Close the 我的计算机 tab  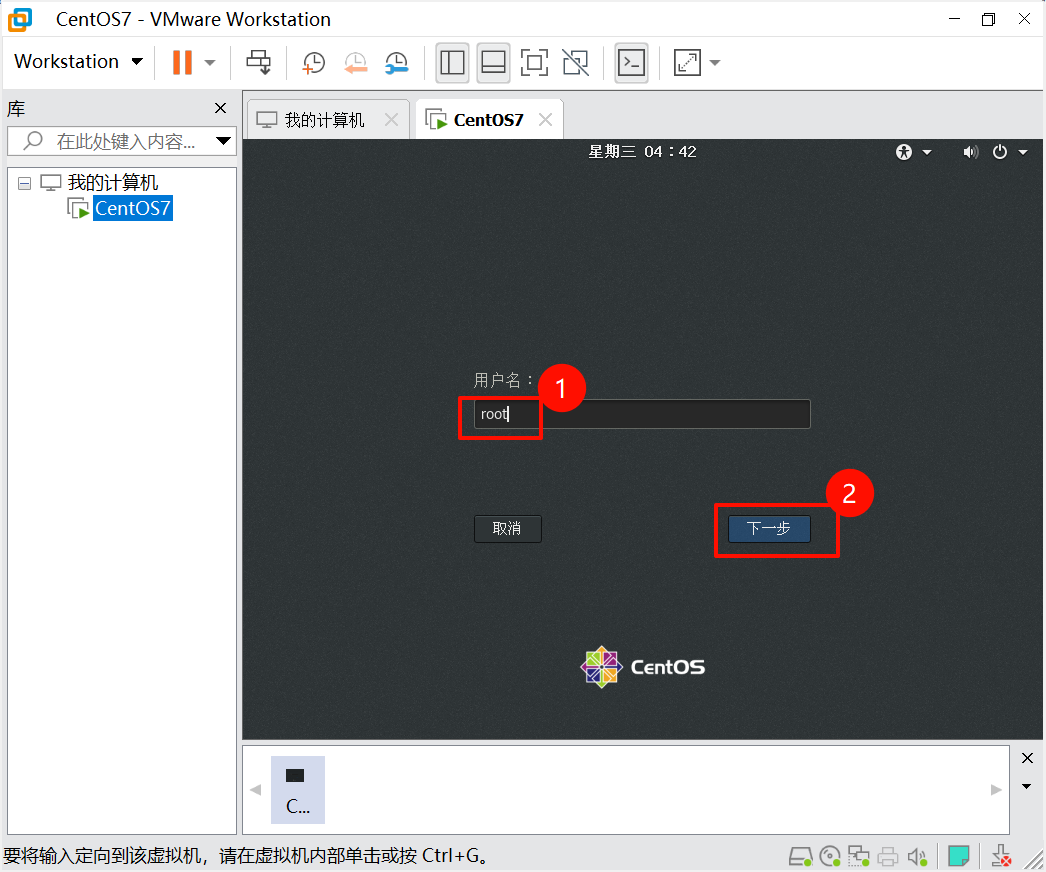[392, 120]
